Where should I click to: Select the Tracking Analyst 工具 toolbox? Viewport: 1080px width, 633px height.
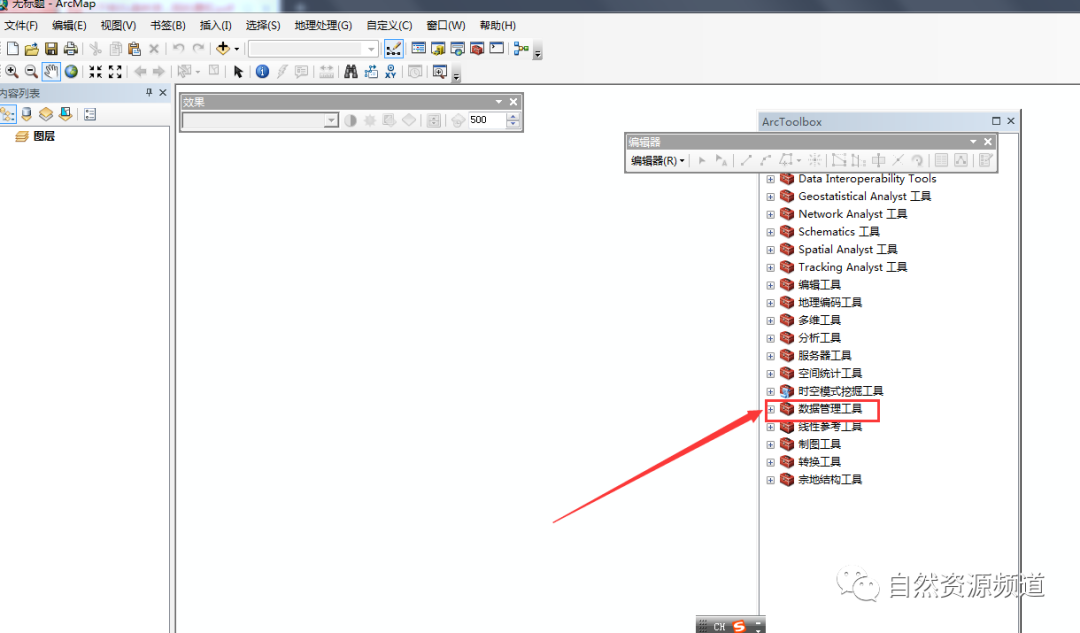click(852, 267)
